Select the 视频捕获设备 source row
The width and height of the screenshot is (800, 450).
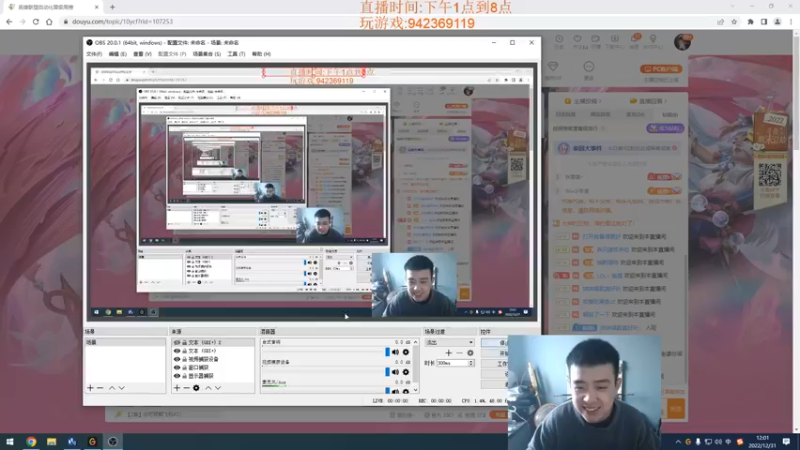coord(213,359)
